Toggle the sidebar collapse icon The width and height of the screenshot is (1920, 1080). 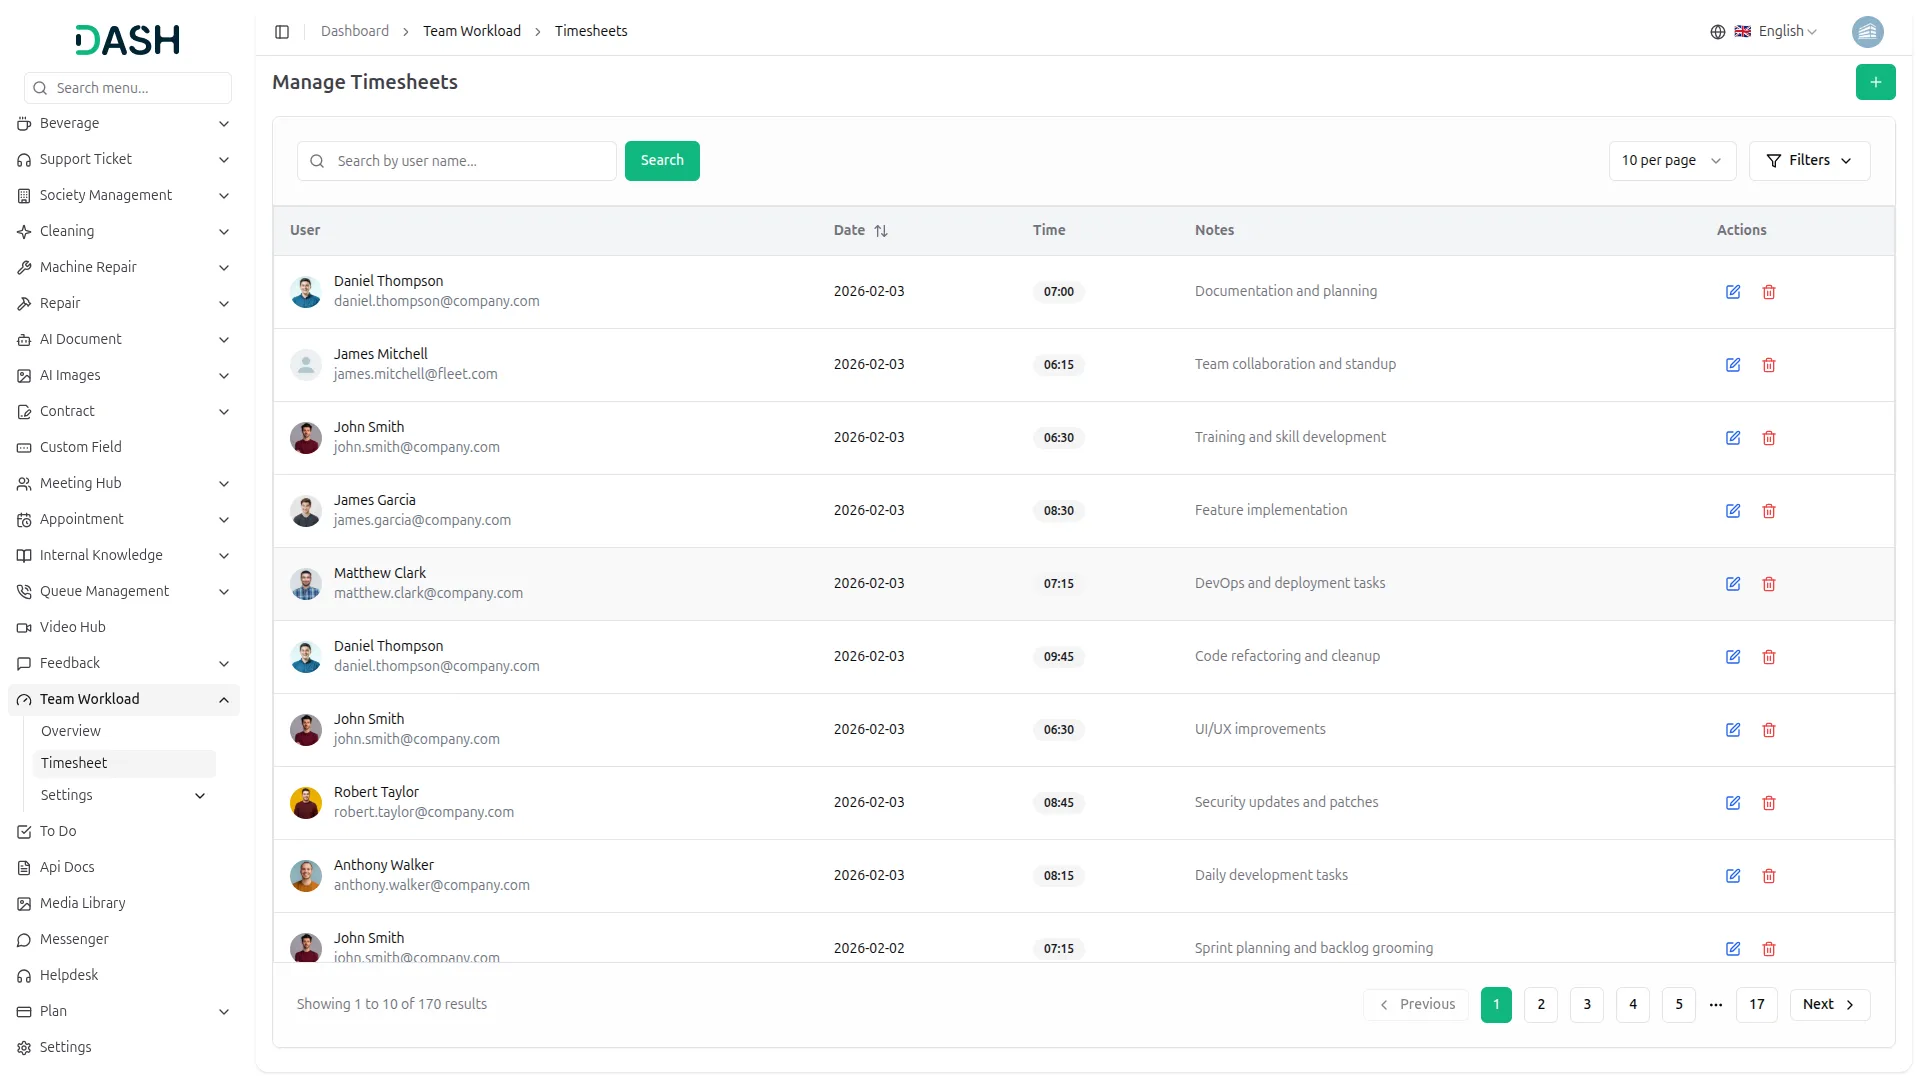[x=282, y=32]
